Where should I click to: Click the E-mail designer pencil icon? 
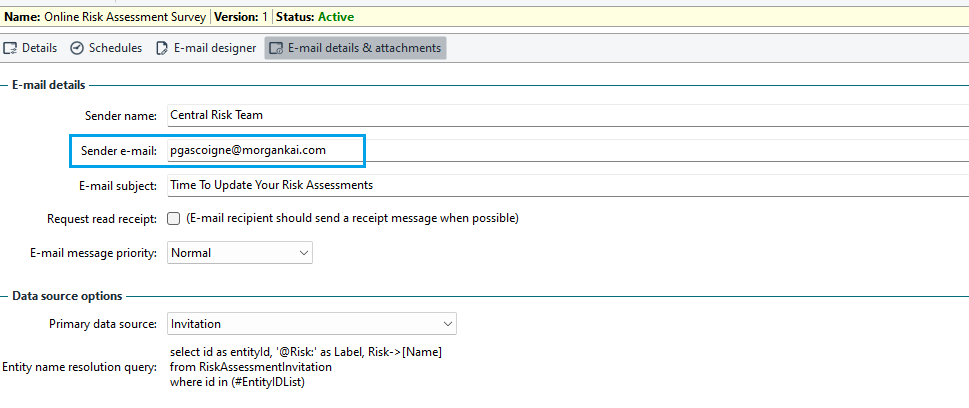pos(162,48)
